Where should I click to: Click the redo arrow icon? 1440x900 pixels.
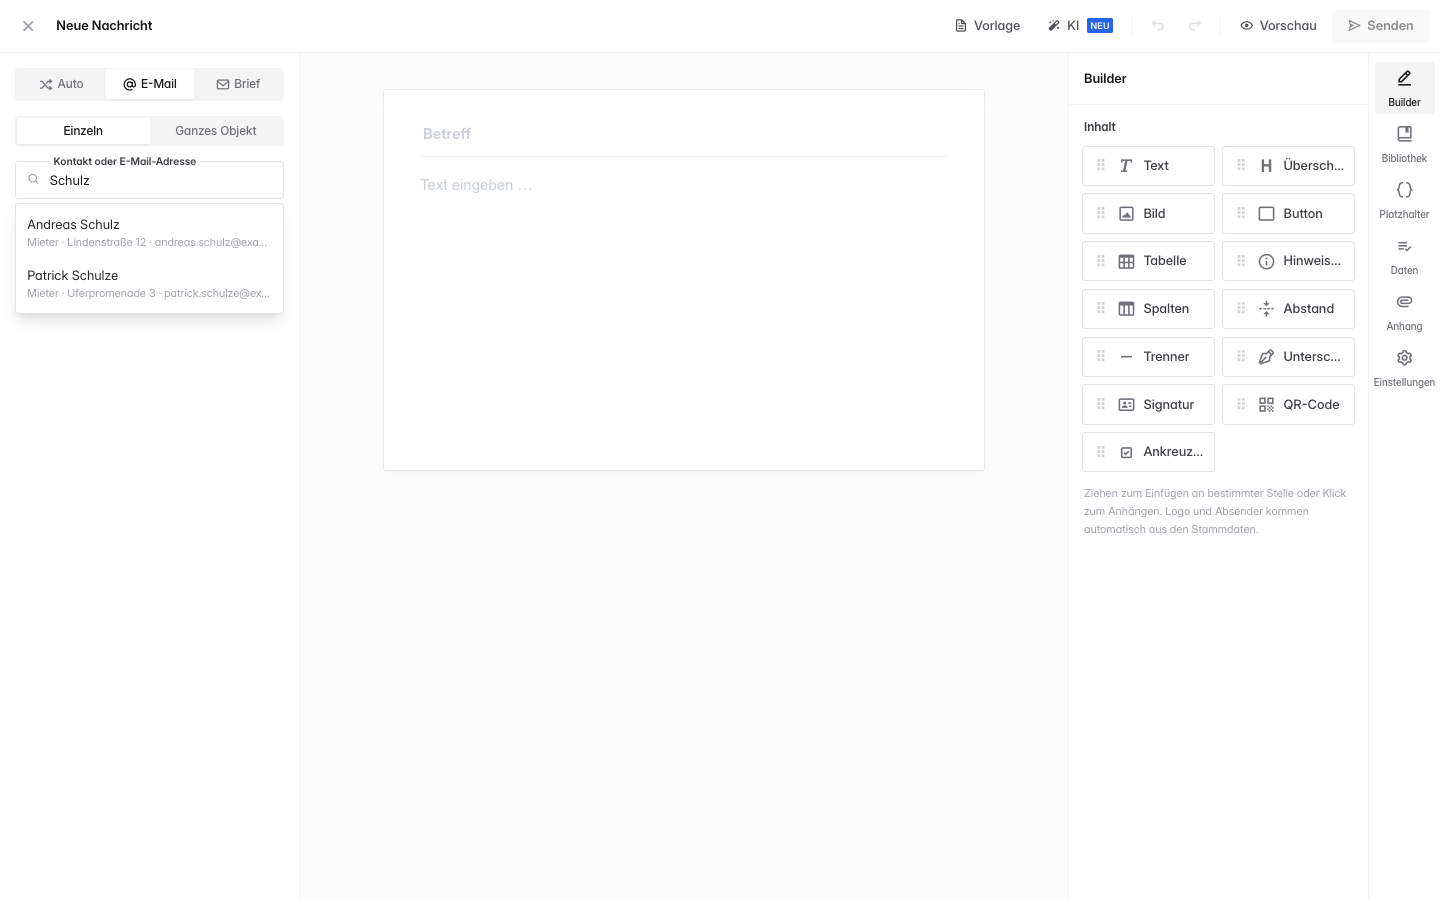(1195, 26)
